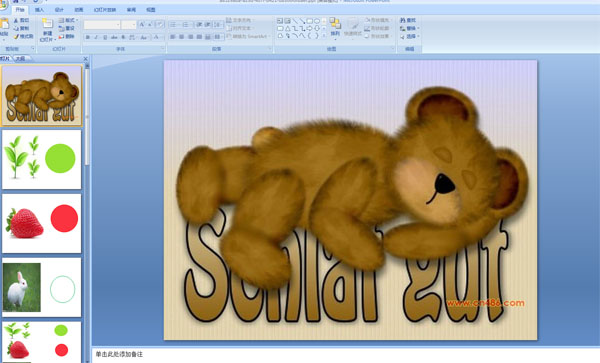This screenshot has width=600, height=363.
Task: Toggle italic formatting
Action: click(x=96, y=37)
